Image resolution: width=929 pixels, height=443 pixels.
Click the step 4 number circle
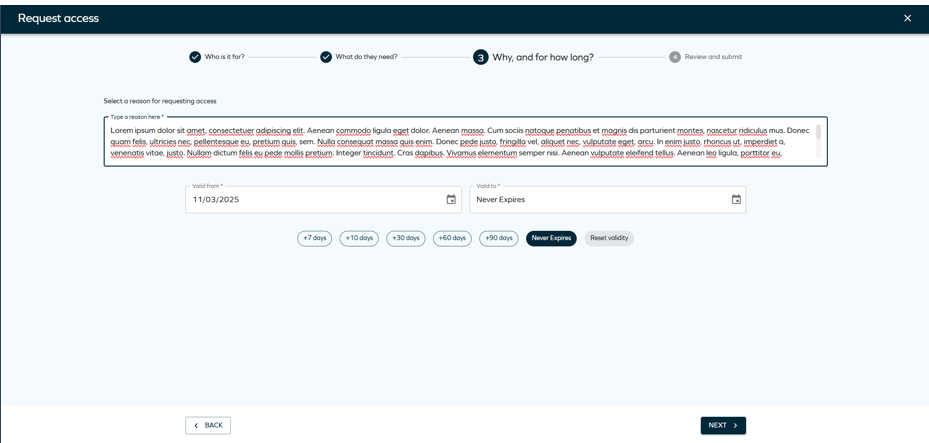[x=675, y=57]
